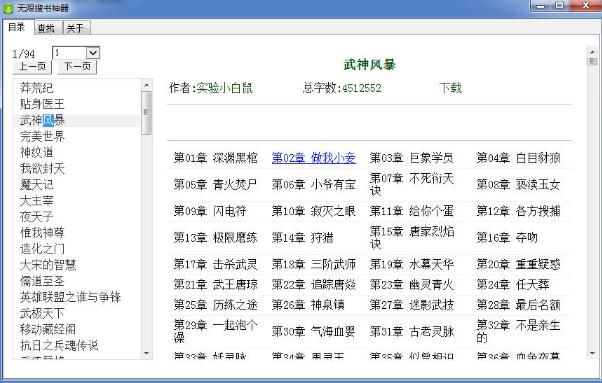Click book list scrollbar down arrow

pyautogui.click(x=146, y=353)
